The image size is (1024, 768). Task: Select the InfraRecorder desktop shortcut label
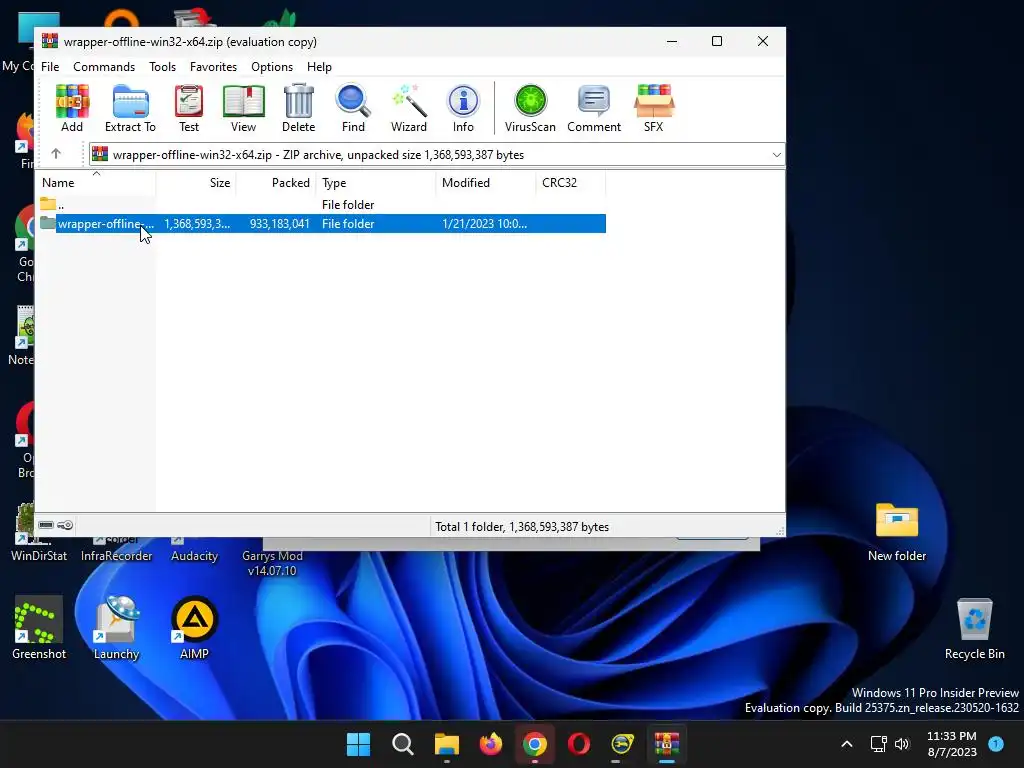(116, 556)
